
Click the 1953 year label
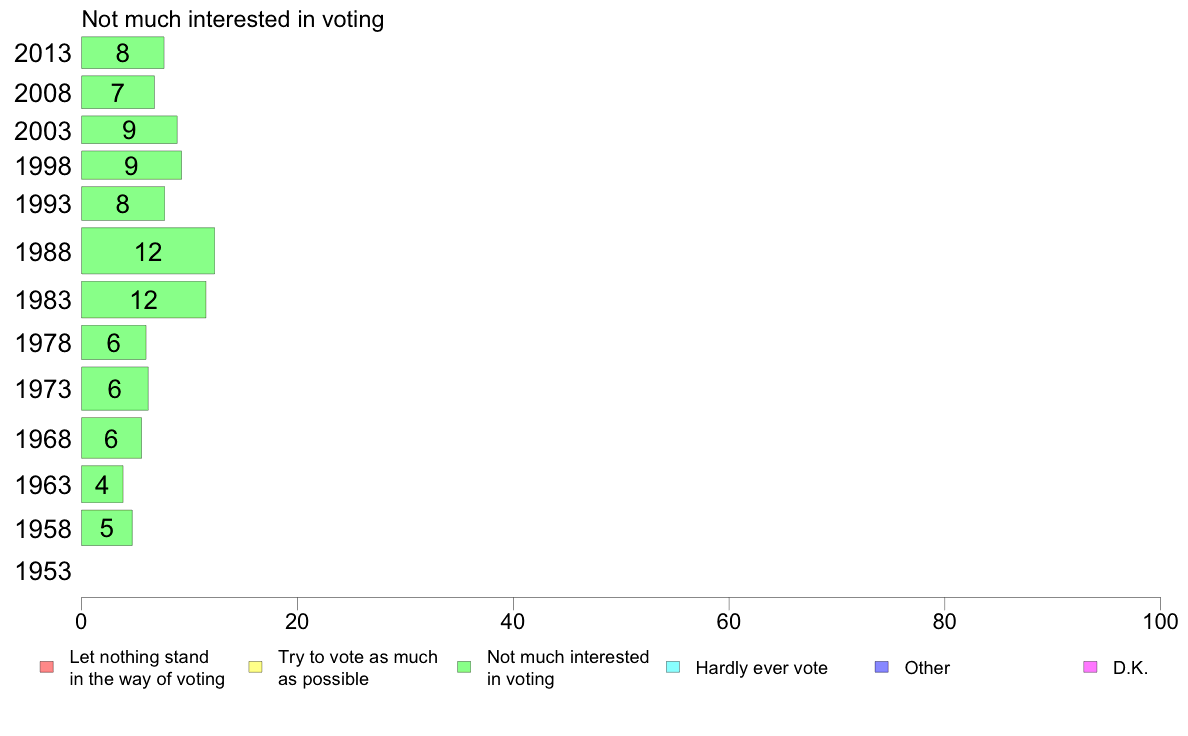click(x=43, y=571)
